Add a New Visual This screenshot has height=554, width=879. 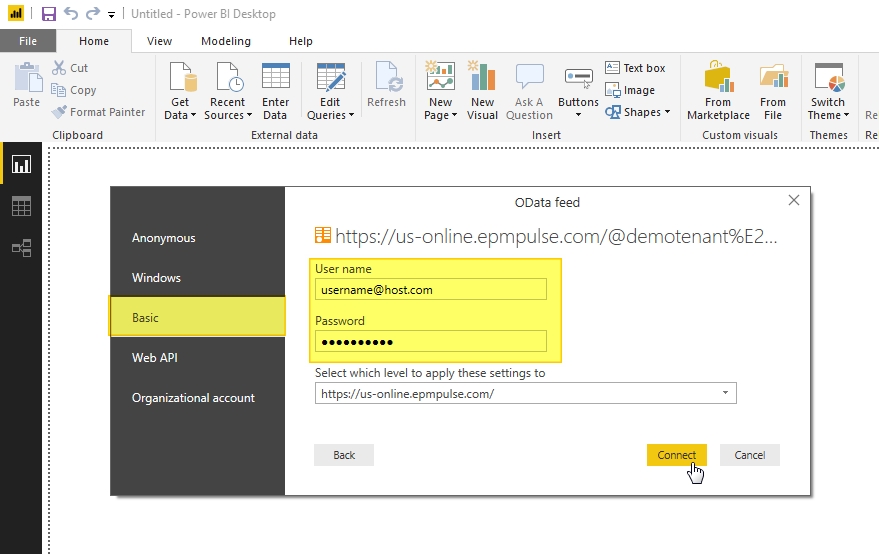[x=482, y=91]
